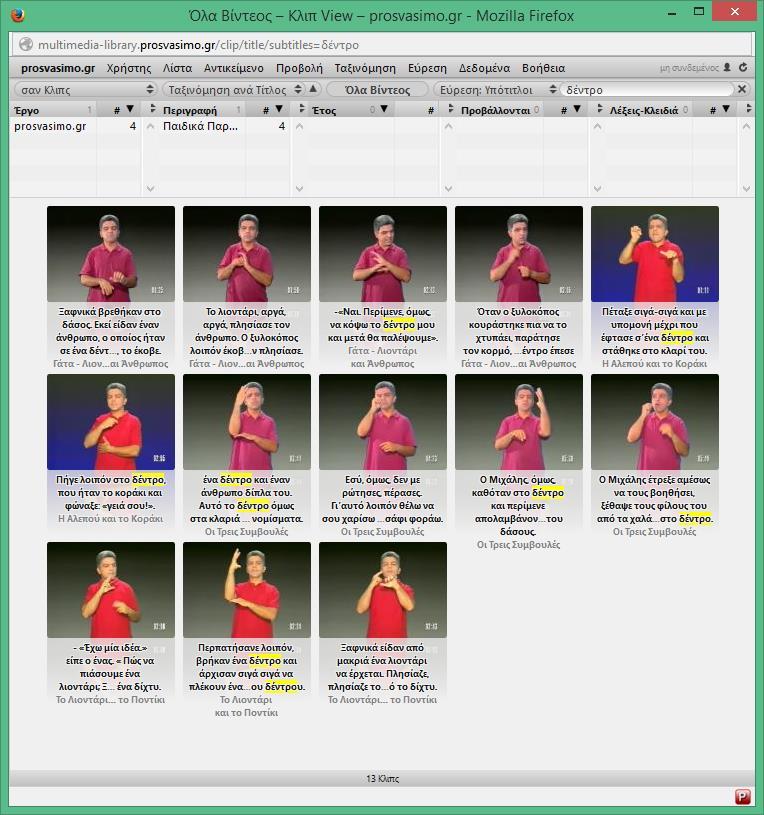764x815 pixels.
Task: Open the sort arrow of the Έτος column
Action: (384, 109)
